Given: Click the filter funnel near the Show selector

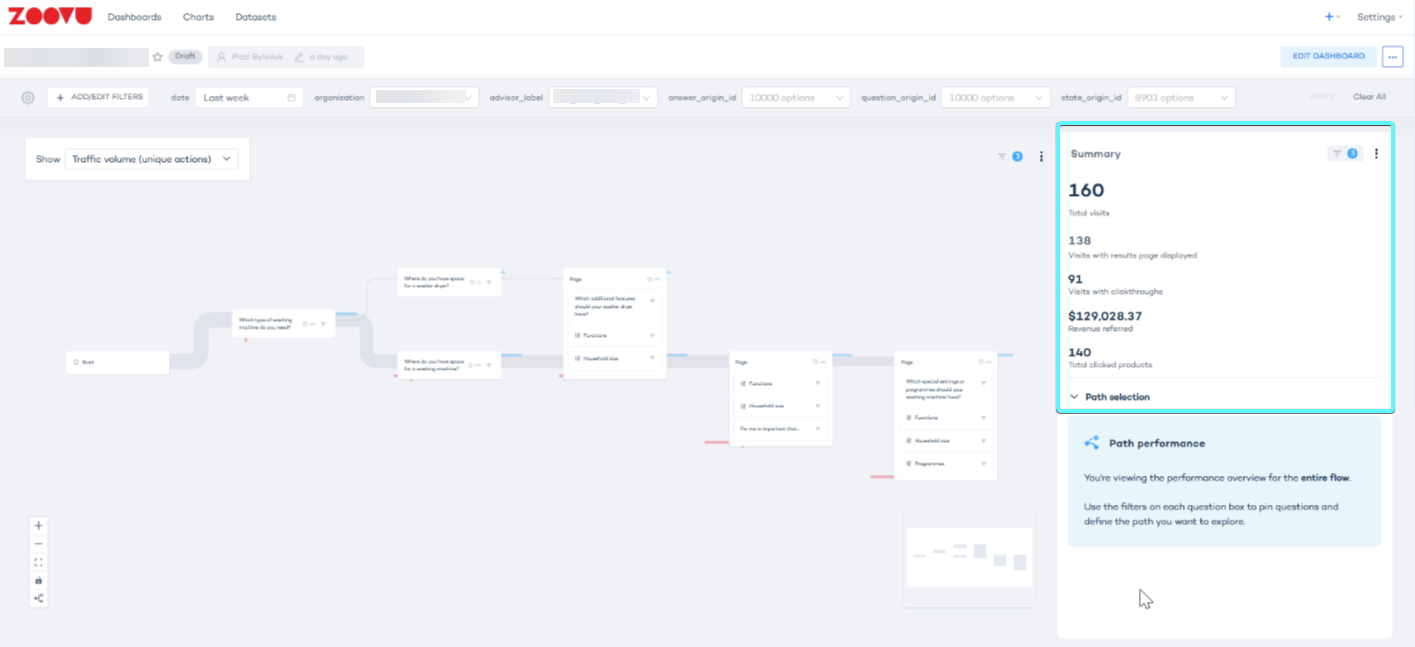Looking at the screenshot, I should 1001,156.
